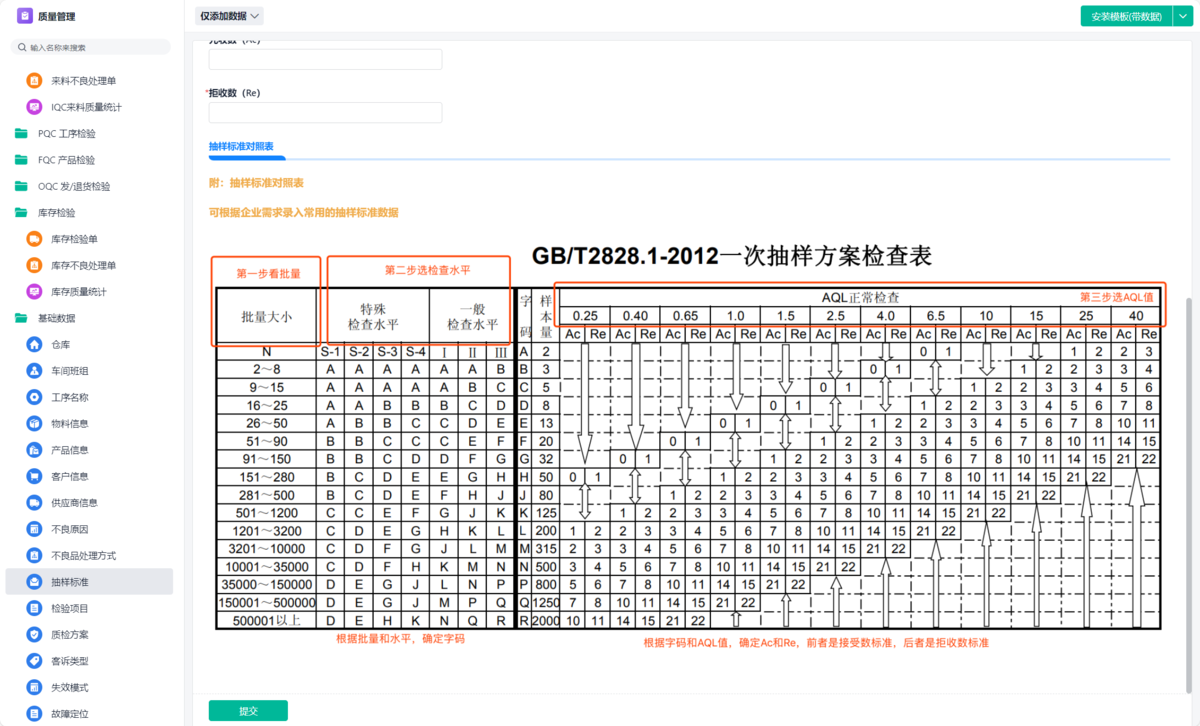1200x726 pixels.
Task: Click the OQC 发/退货检验 folder icon
Action: pos(21,186)
